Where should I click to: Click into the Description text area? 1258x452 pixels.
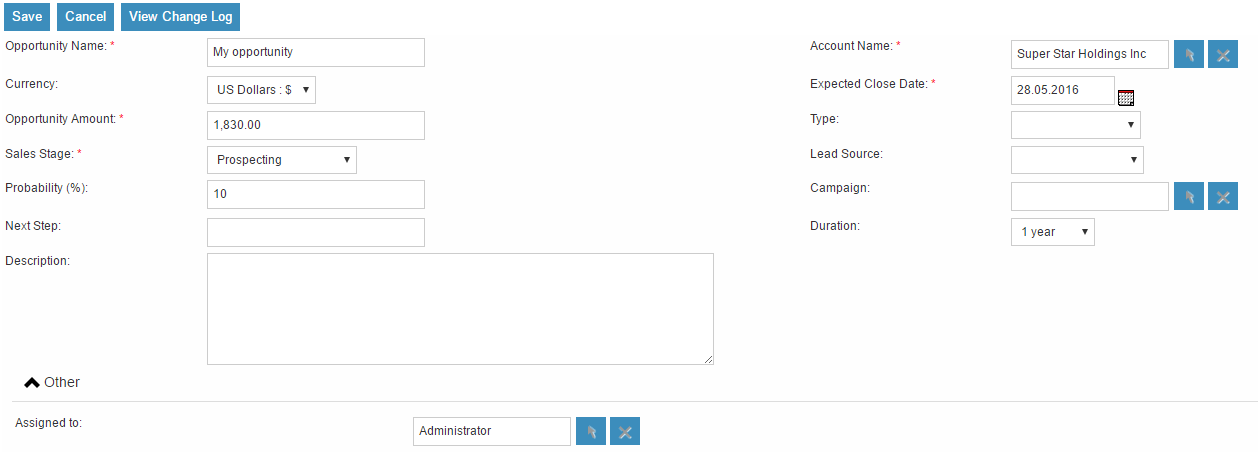click(460, 309)
